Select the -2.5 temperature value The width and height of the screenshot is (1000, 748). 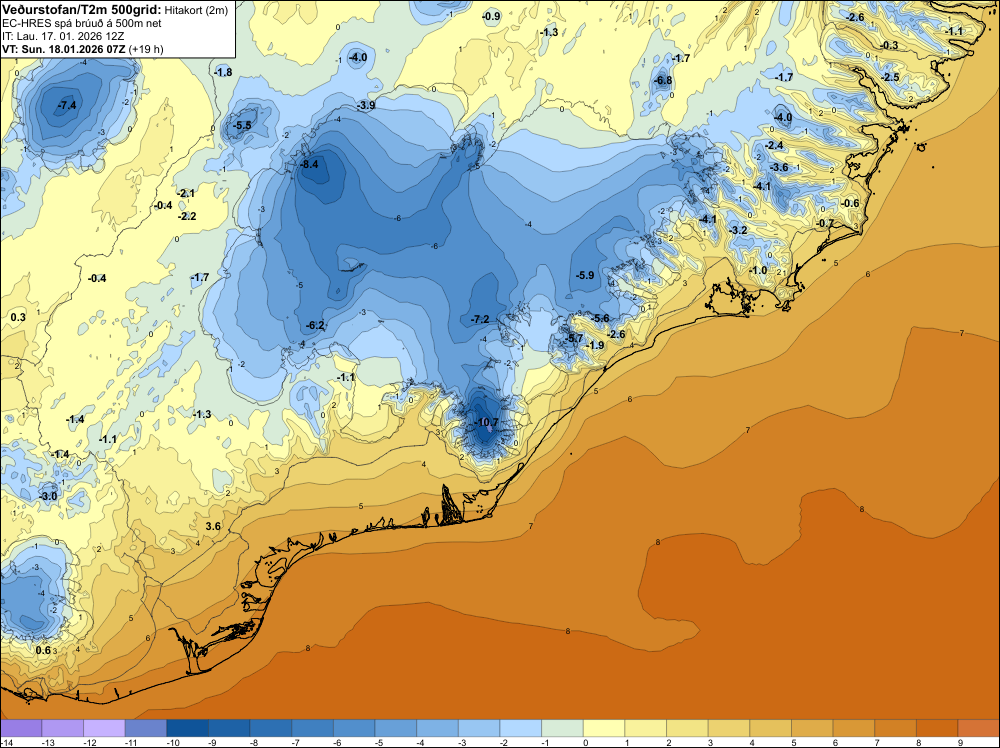point(891,77)
